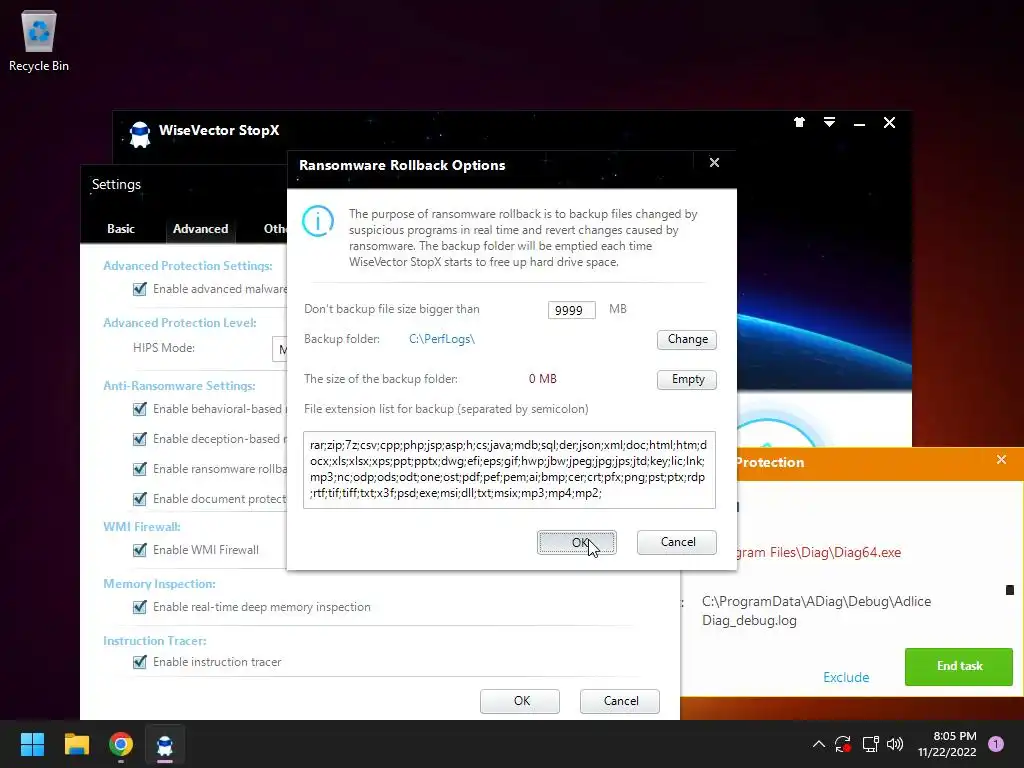Open File Explorer from the taskbar
Viewport: 1024px width, 768px height.
76,744
